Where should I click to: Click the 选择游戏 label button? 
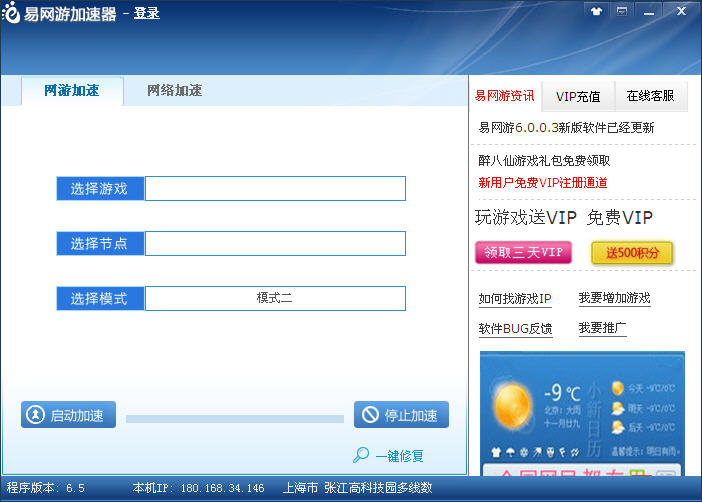pyautogui.click(x=100, y=189)
